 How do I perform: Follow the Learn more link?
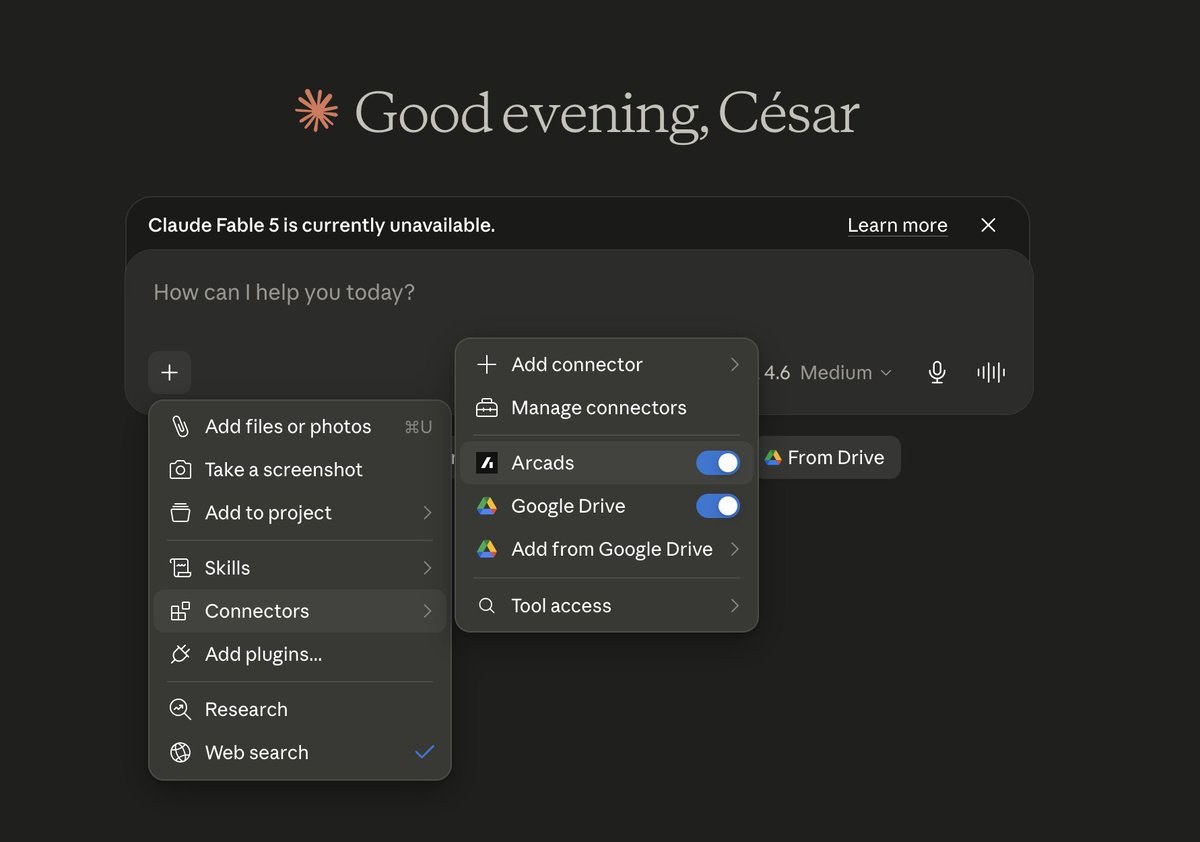click(897, 225)
